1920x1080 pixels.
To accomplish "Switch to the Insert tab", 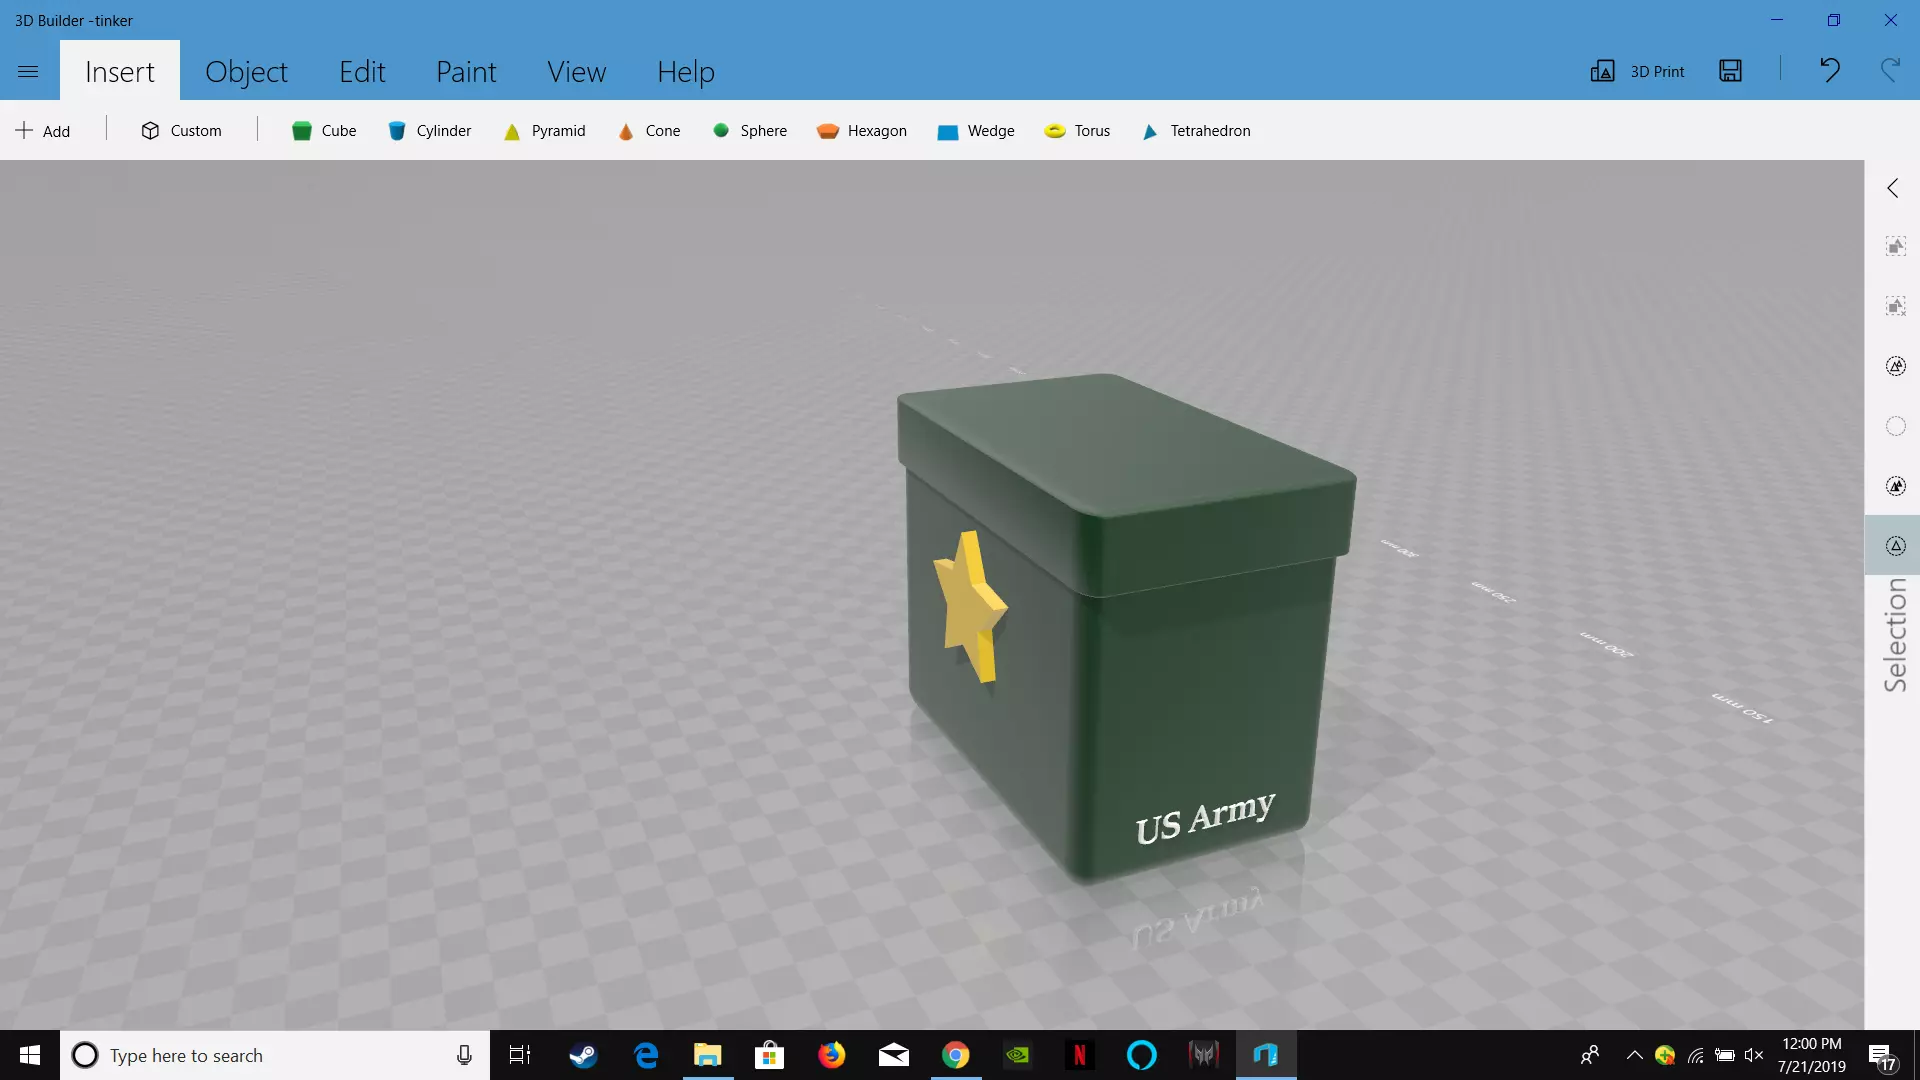I will [120, 71].
